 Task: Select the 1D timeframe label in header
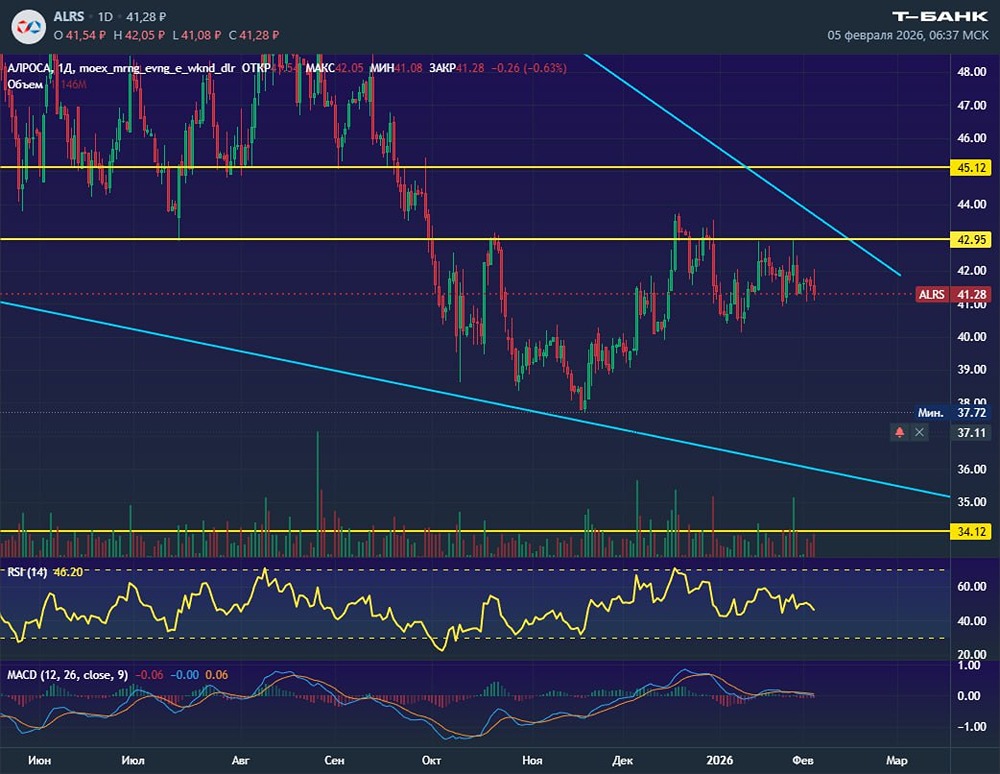105,17
